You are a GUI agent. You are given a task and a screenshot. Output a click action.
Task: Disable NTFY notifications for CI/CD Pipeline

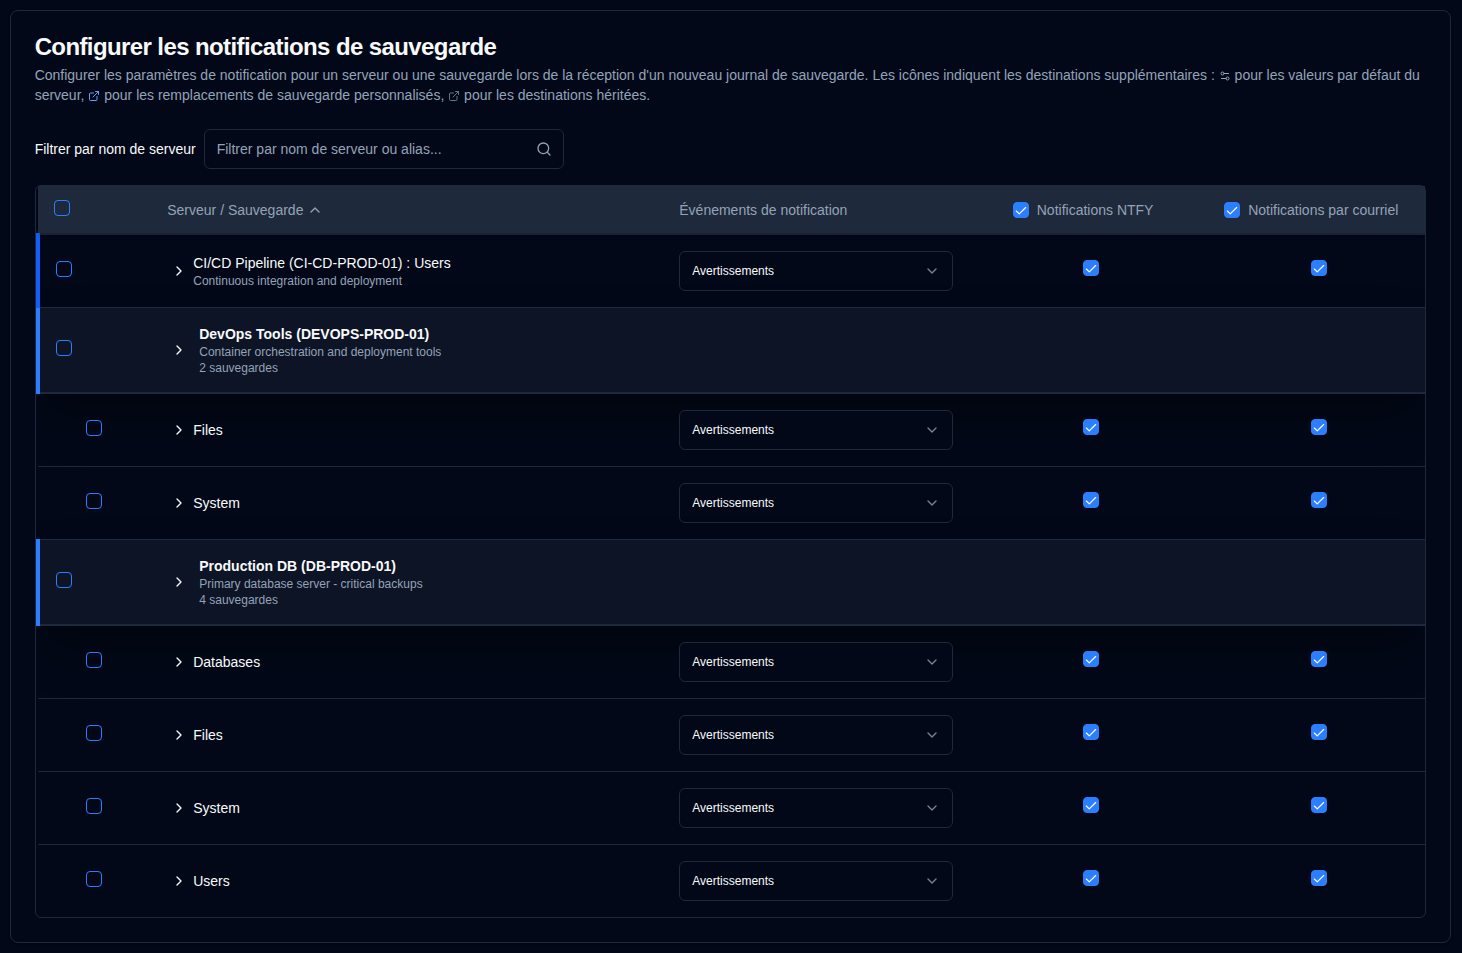(1091, 268)
